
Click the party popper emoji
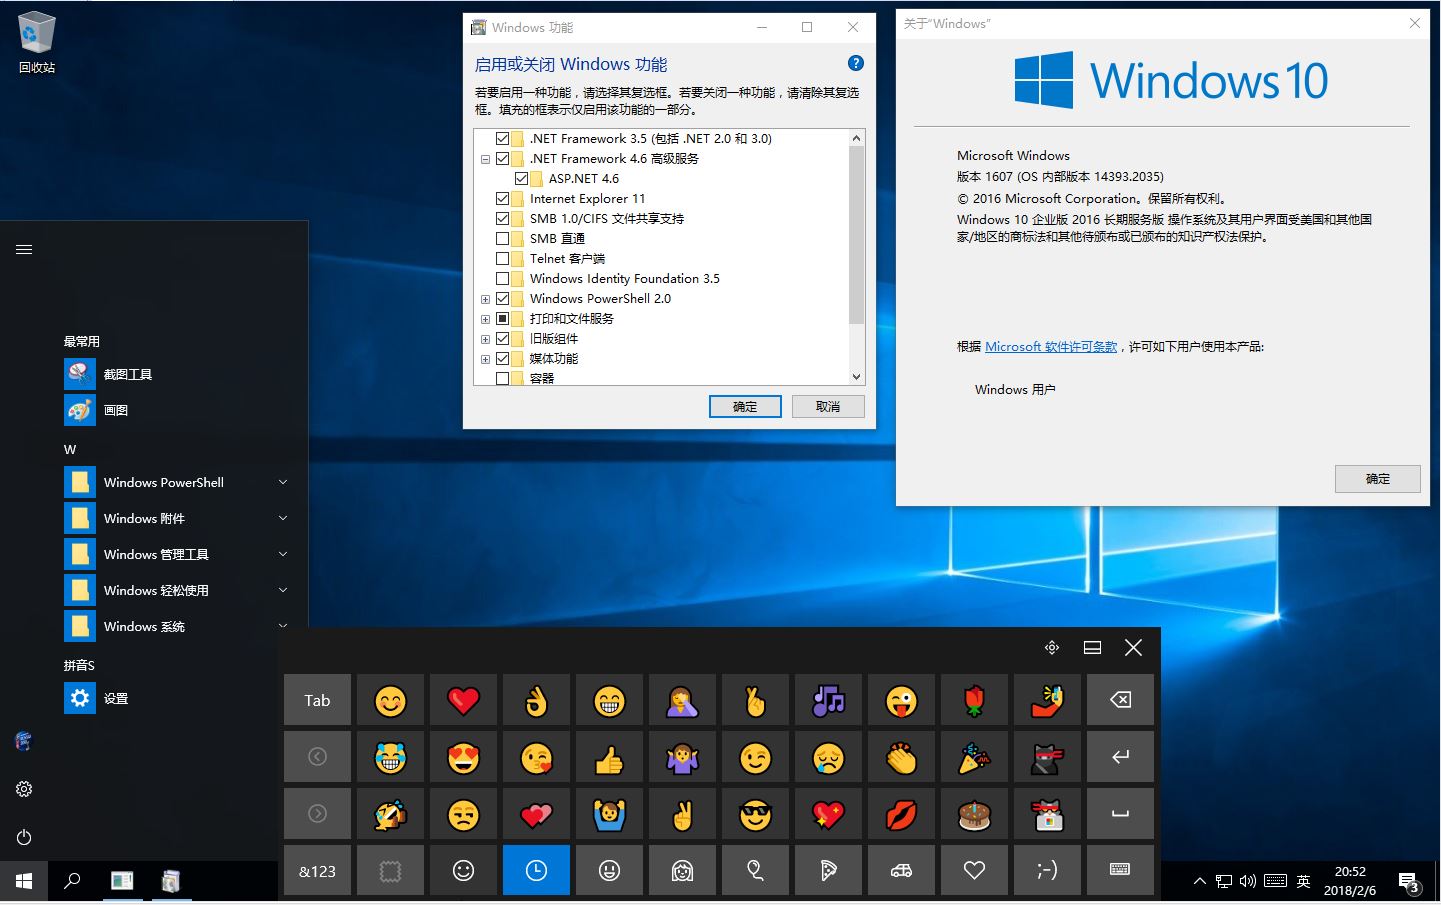coord(974,757)
